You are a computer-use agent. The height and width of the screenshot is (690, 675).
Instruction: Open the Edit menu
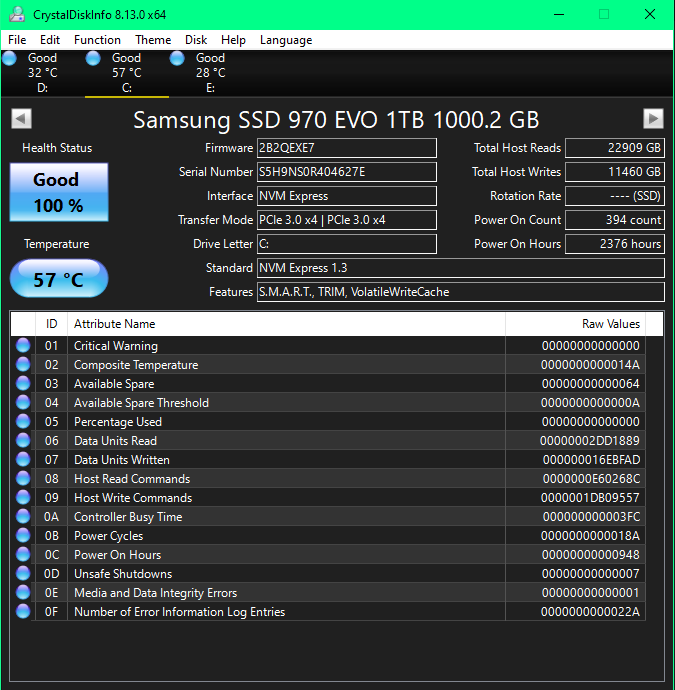[x=50, y=40]
